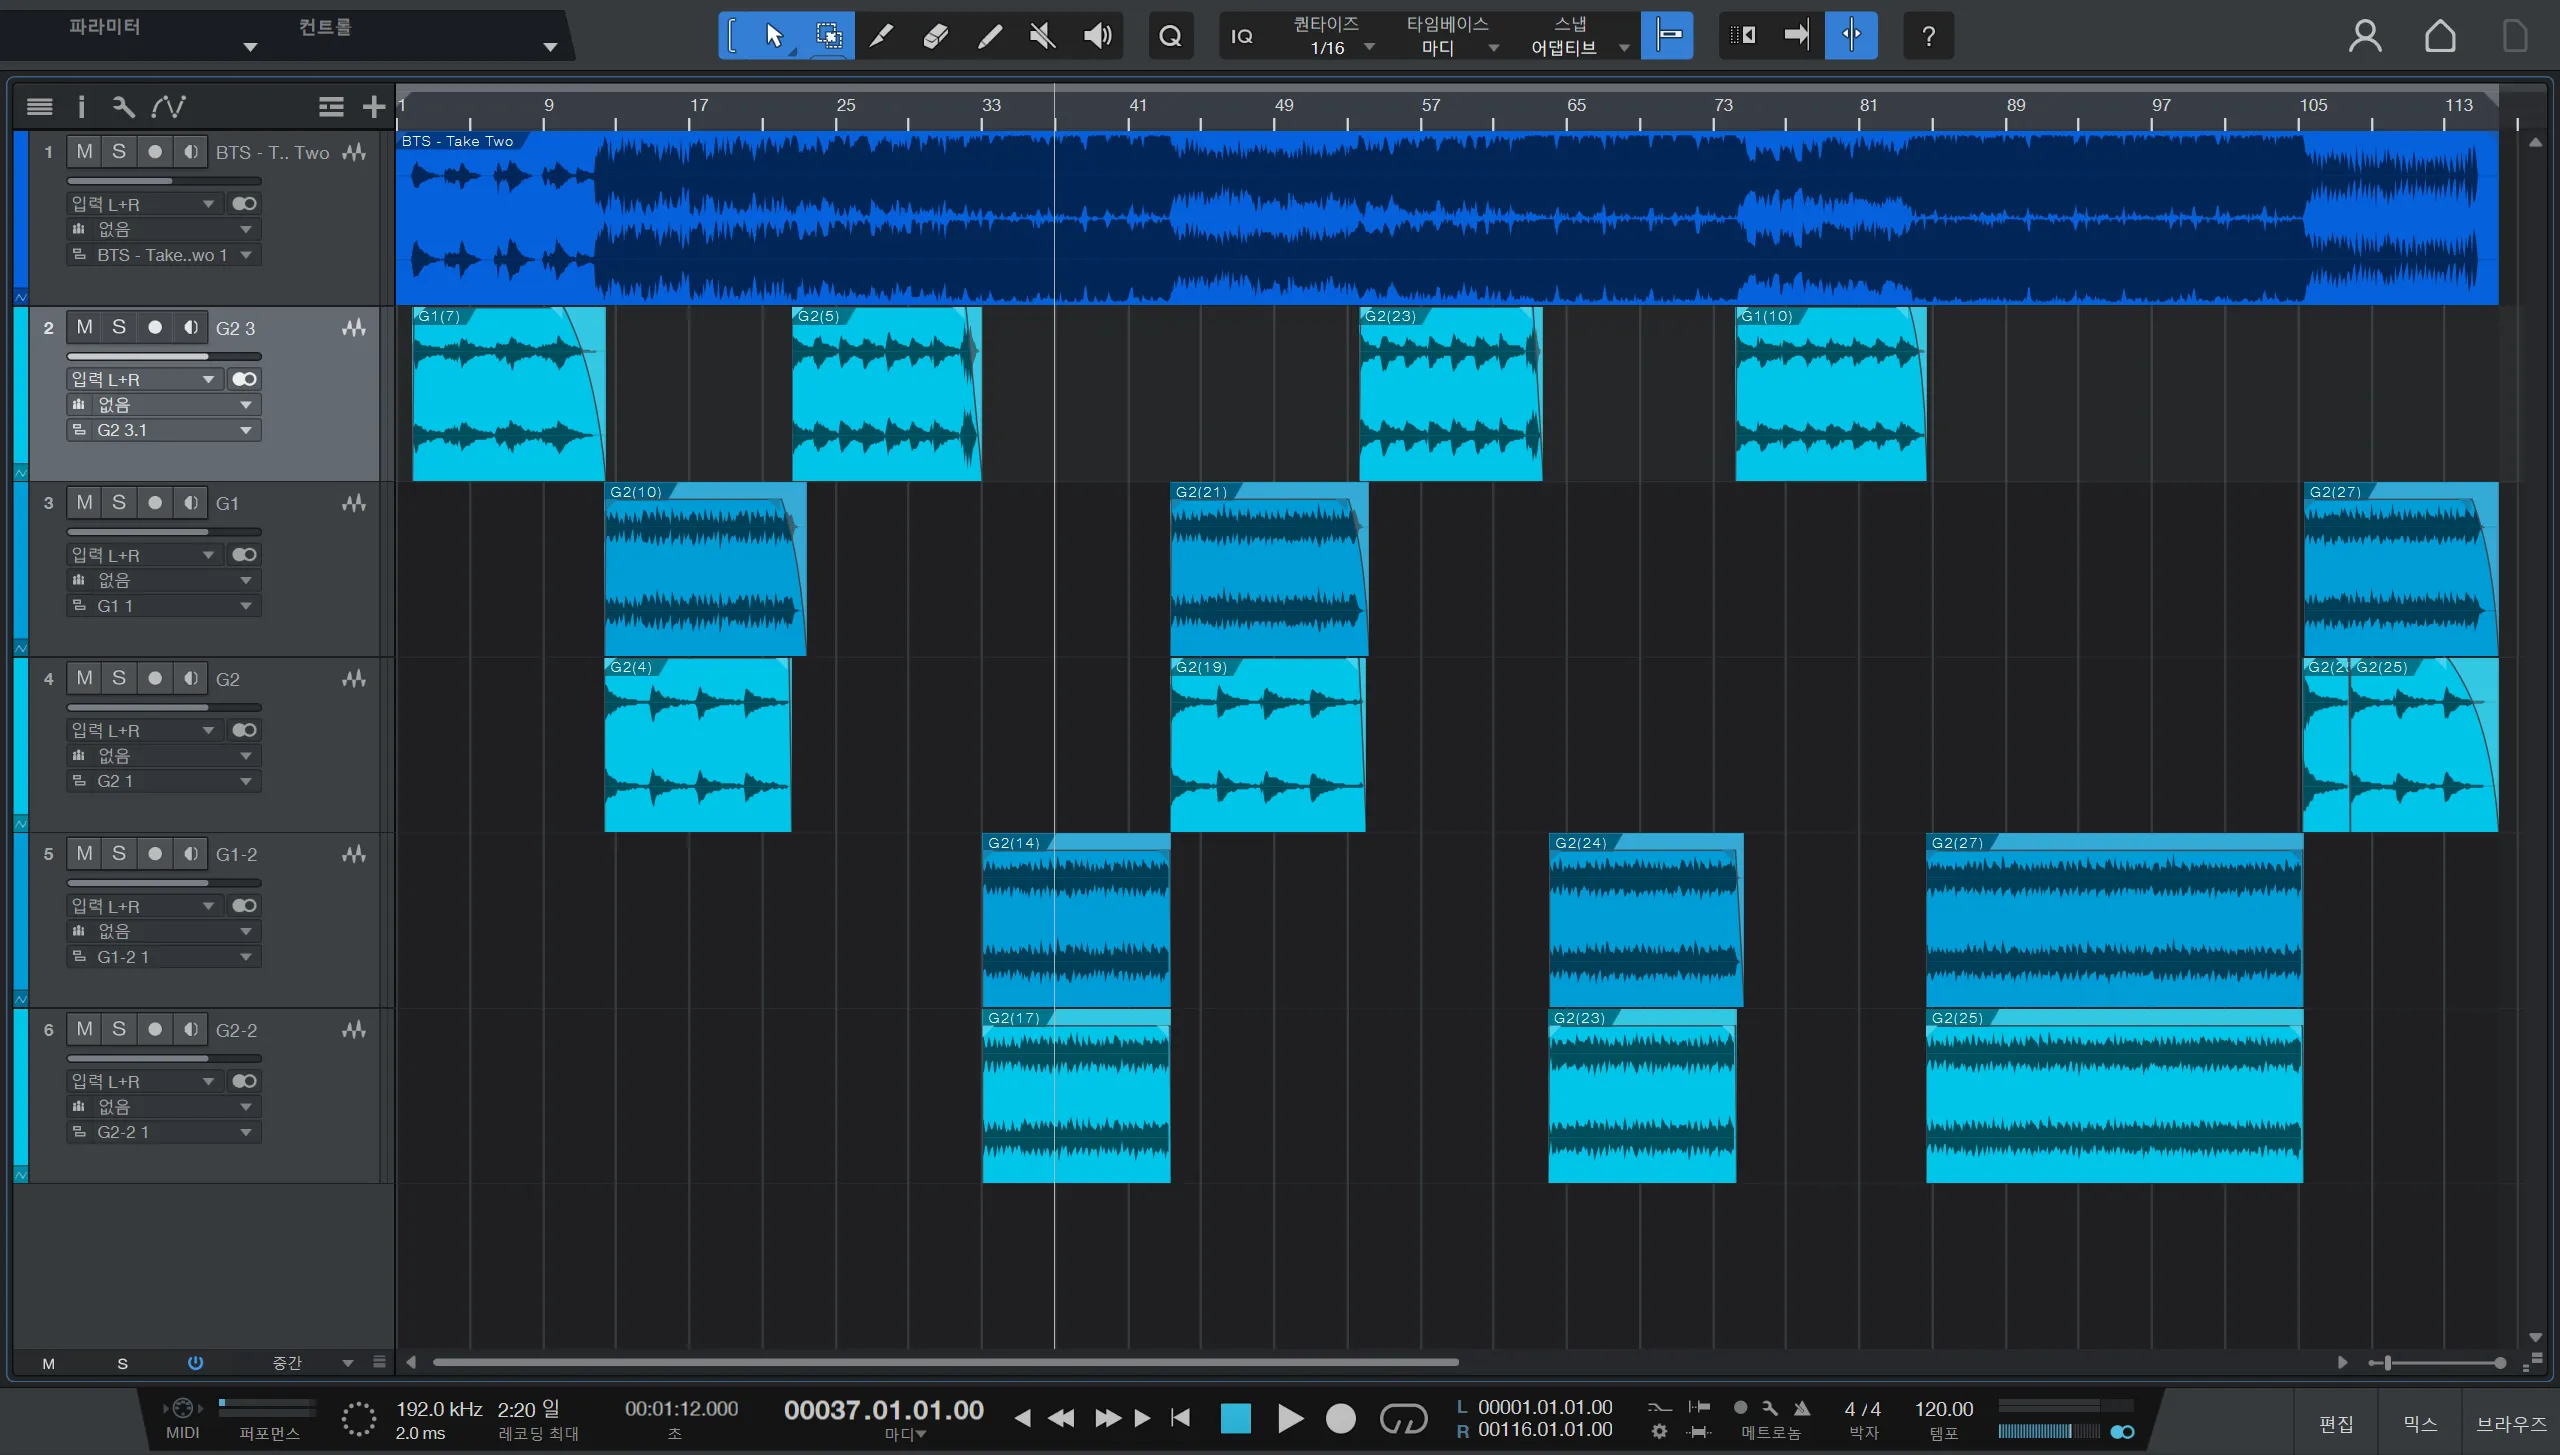This screenshot has width=2560, height=1455.
Task: Click the Add Track plus icon
Action: pyautogui.click(x=373, y=106)
